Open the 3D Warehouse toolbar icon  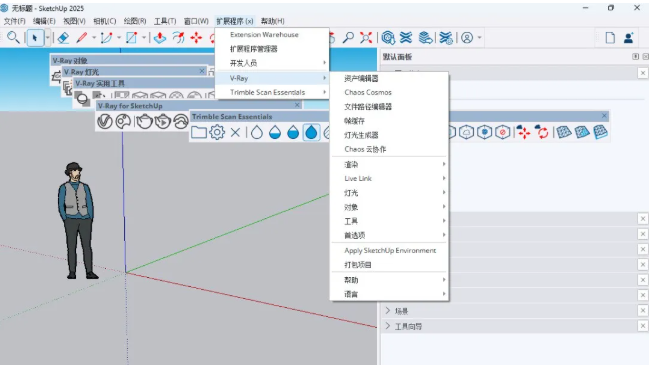point(388,38)
